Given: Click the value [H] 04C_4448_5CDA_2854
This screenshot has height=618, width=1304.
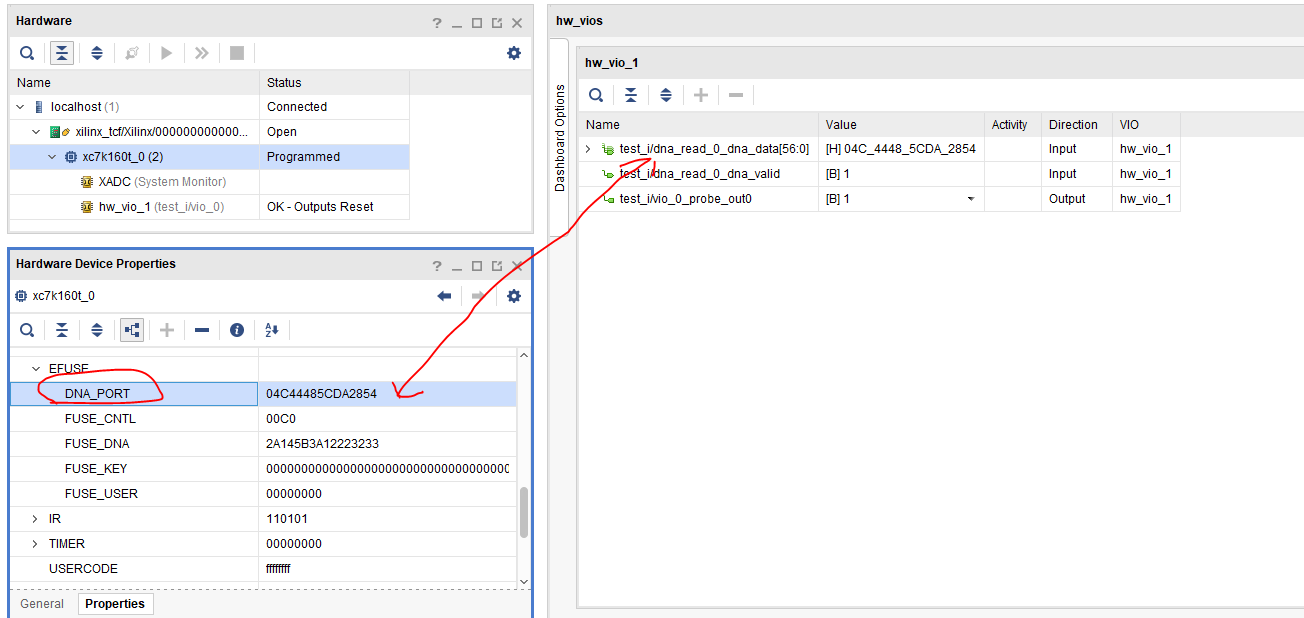Looking at the screenshot, I should (900, 149).
